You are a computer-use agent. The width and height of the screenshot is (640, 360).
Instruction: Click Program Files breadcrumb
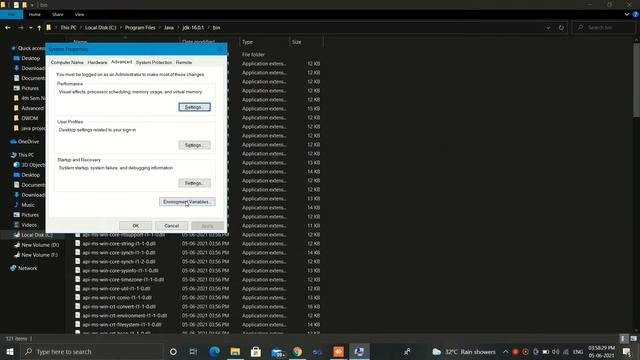click(x=140, y=28)
